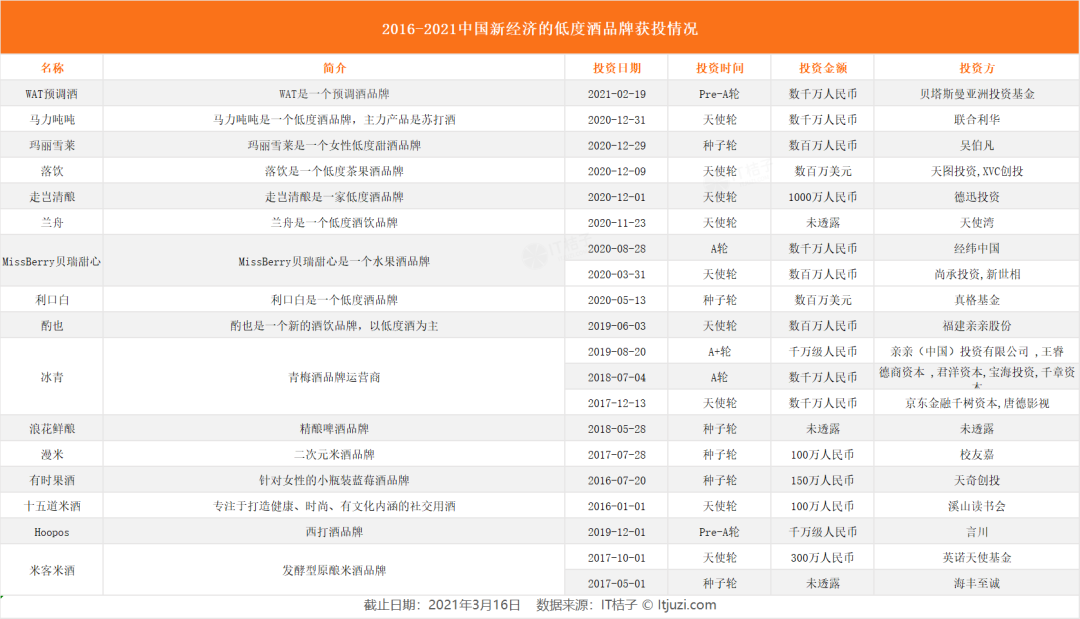Screen dimensions: 1080x619
Task: Click description 二次元米酒品牌
Action: (334, 455)
